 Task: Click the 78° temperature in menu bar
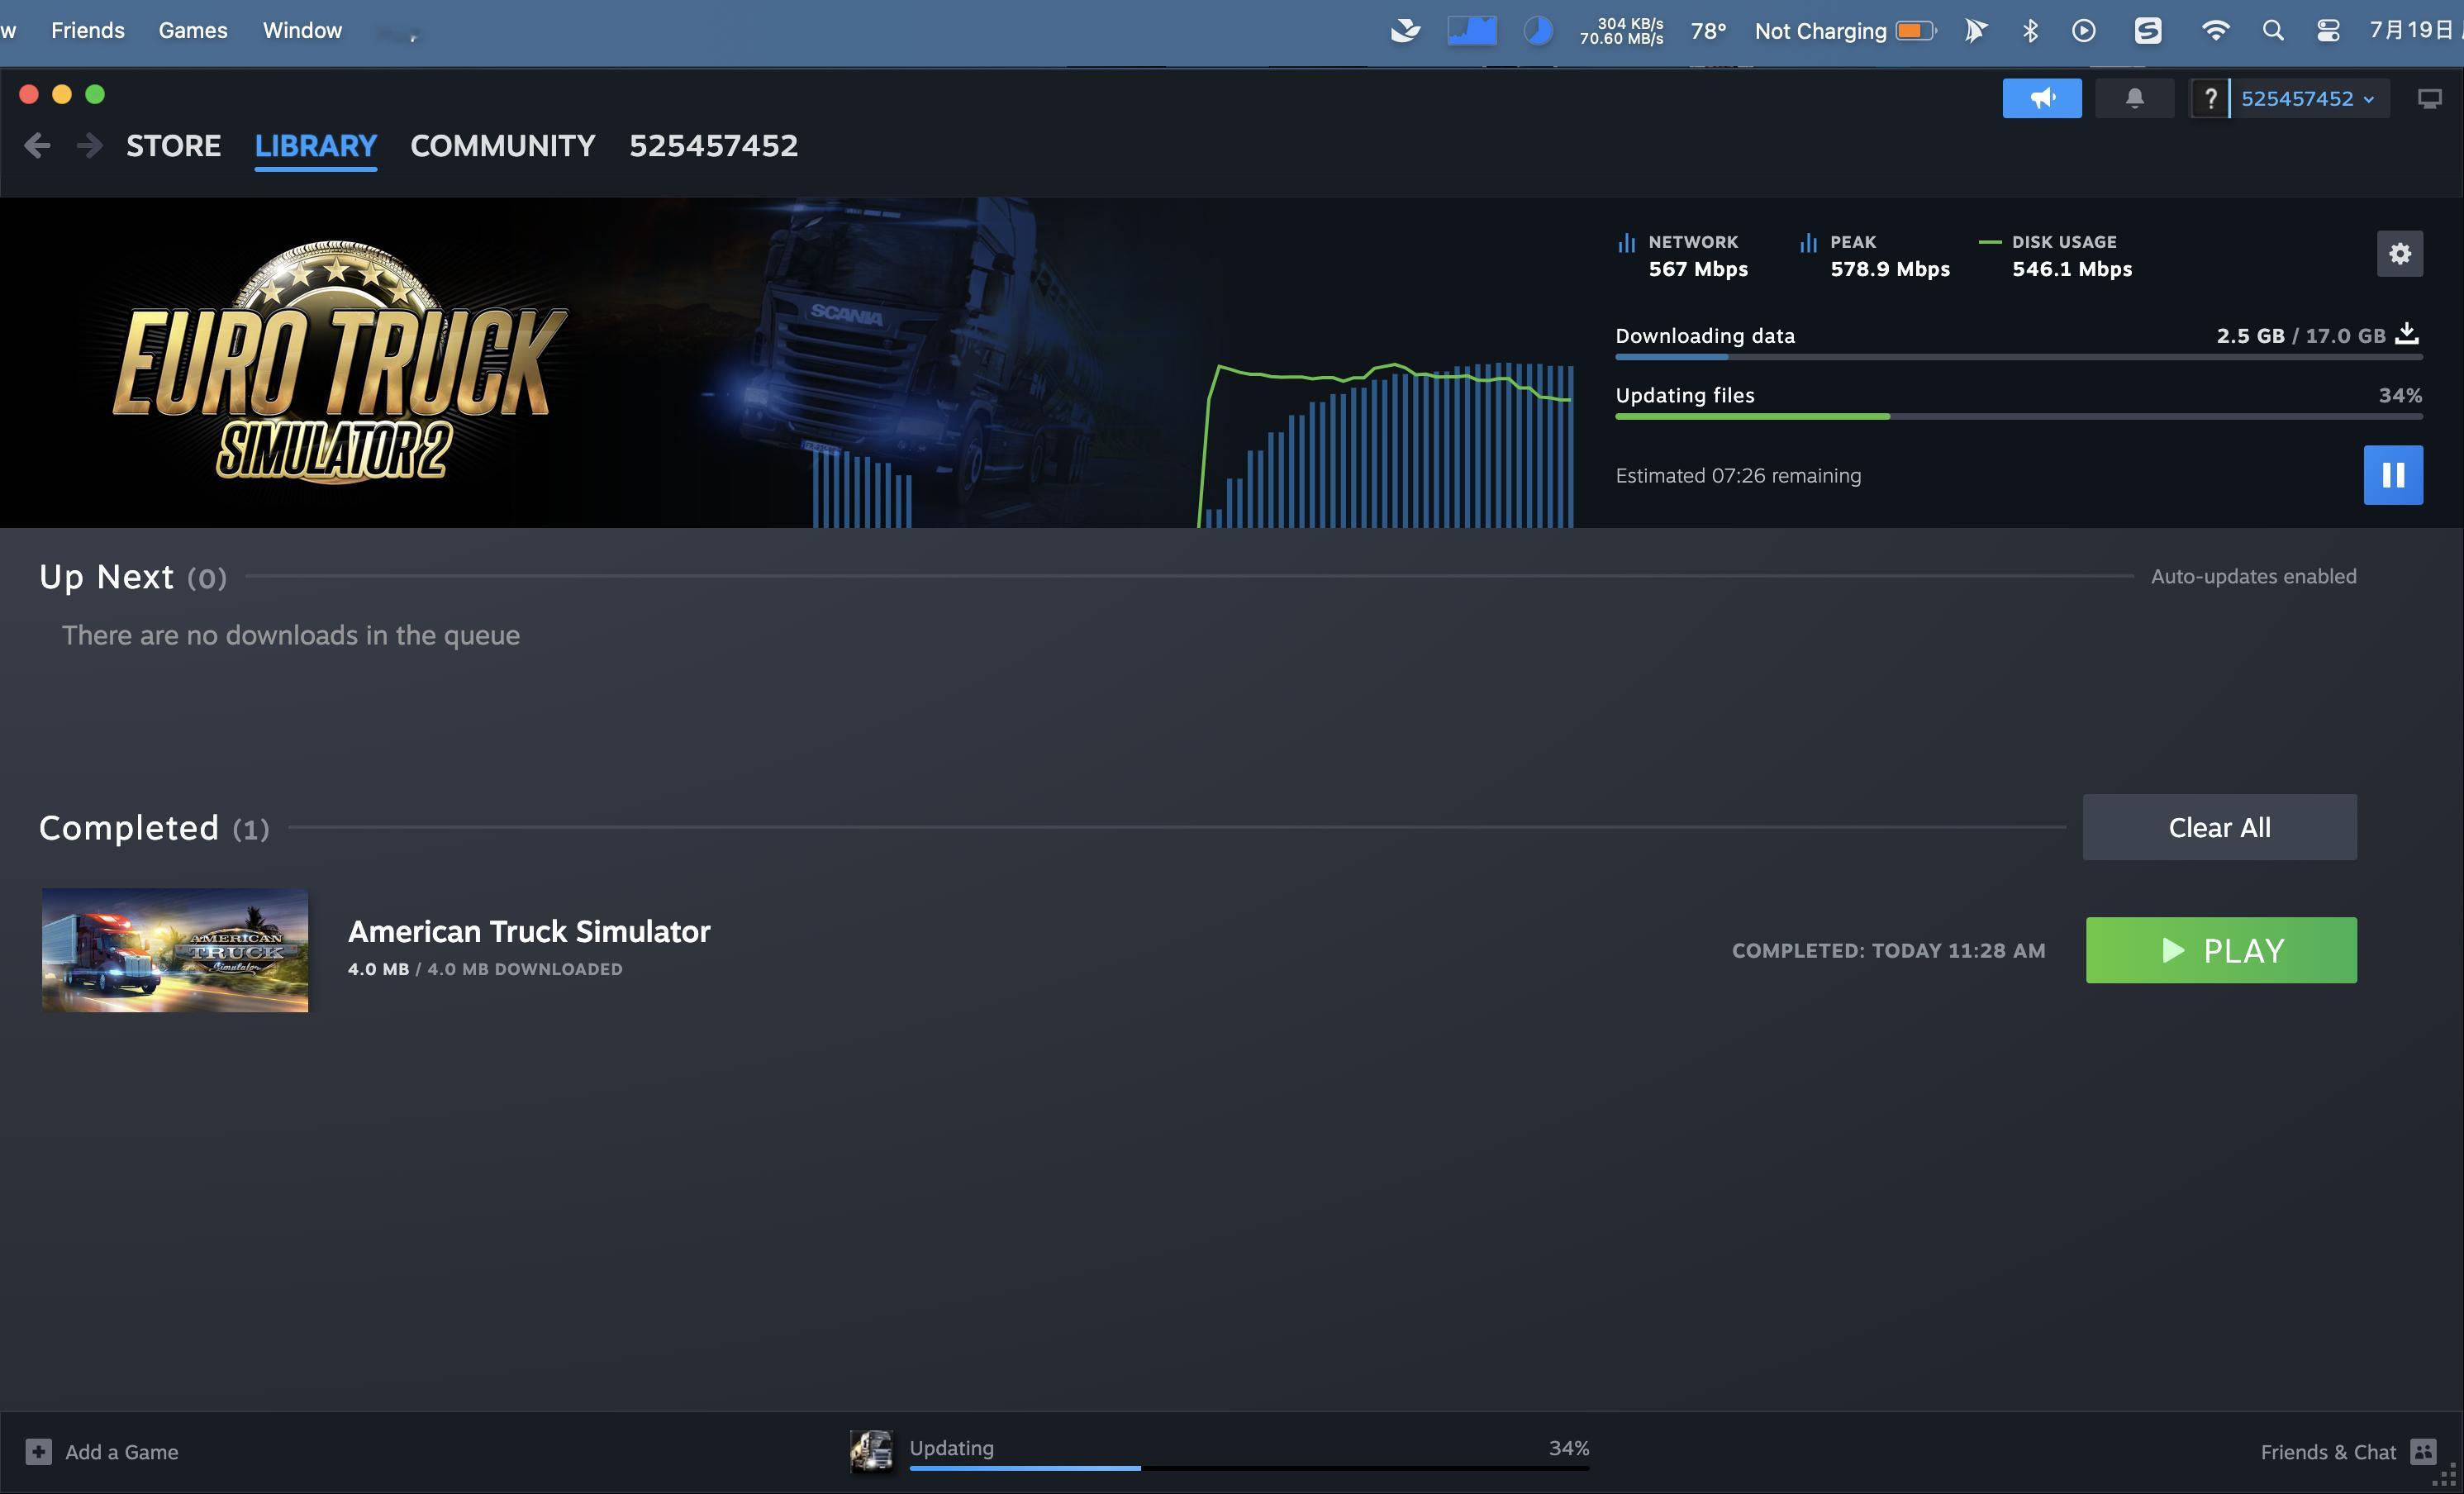click(x=1708, y=31)
